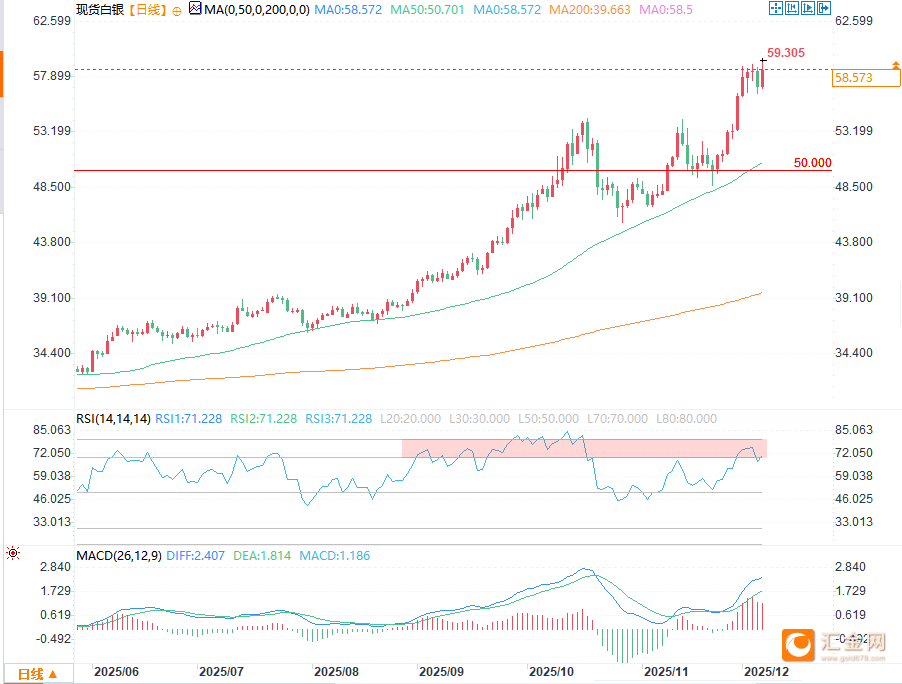Click the MA0:58.572 blue value label
902x684 pixels.
(x=348, y=10)
